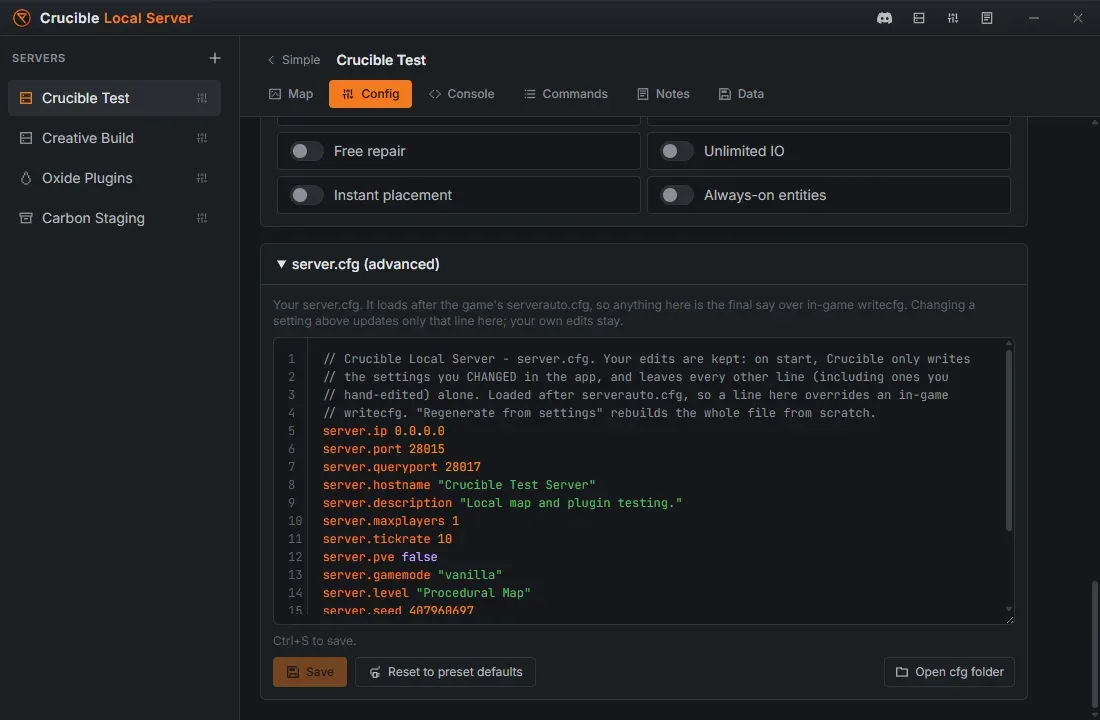
Task: Enable the Always-on entities toggle
Action: [x=677, y=196]
